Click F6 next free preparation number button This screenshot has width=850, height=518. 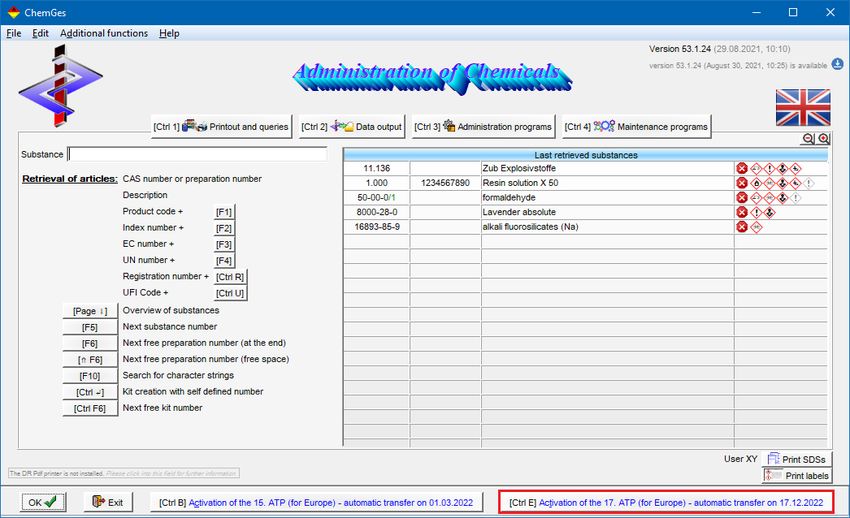click(90, 344)
